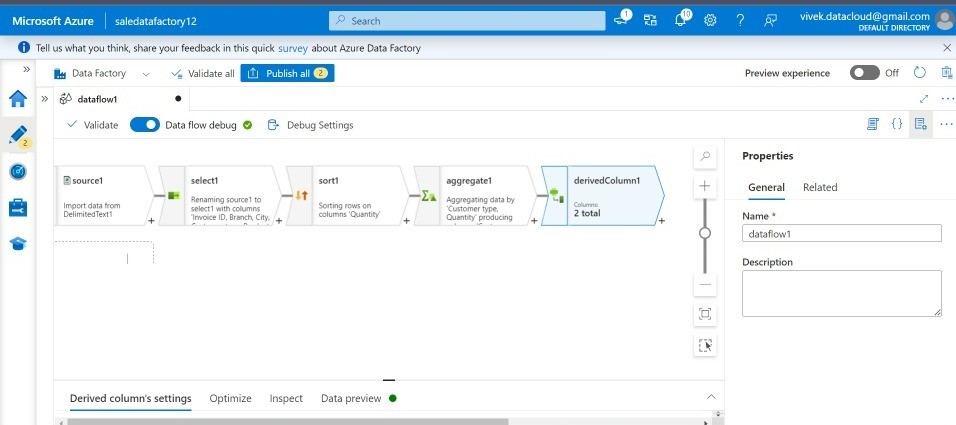Fit canvas to screen
This screenshot has height=425, width=956.
pyautogui.click(x=705, y=315)
